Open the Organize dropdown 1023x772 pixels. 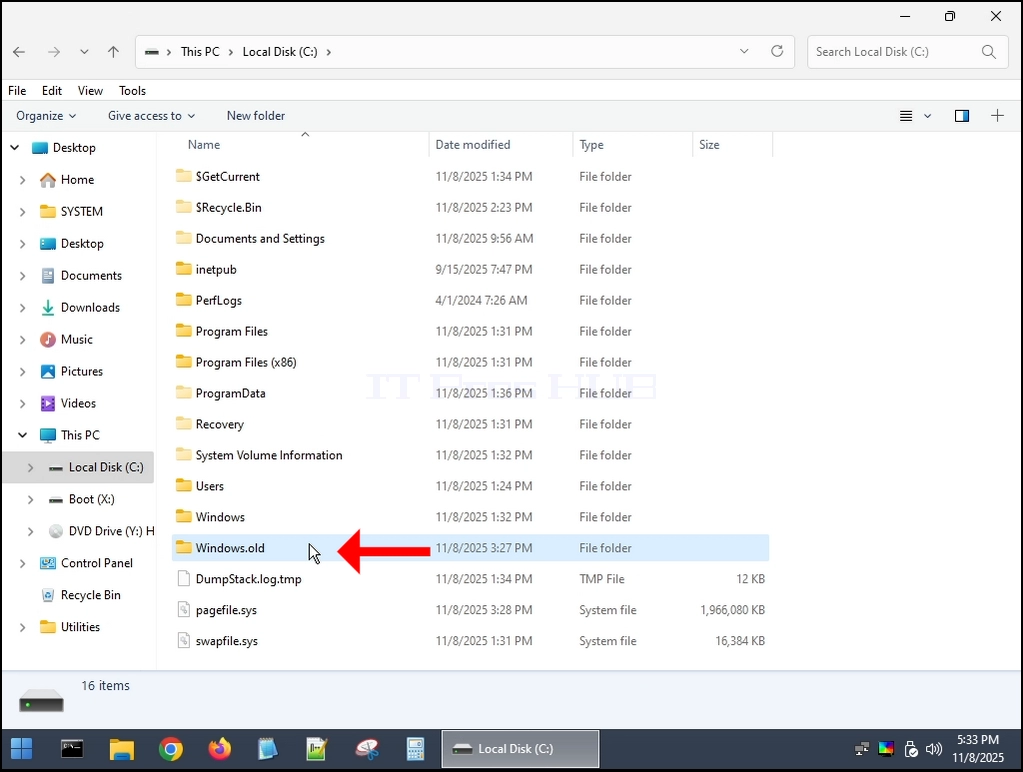coord(46,116)
